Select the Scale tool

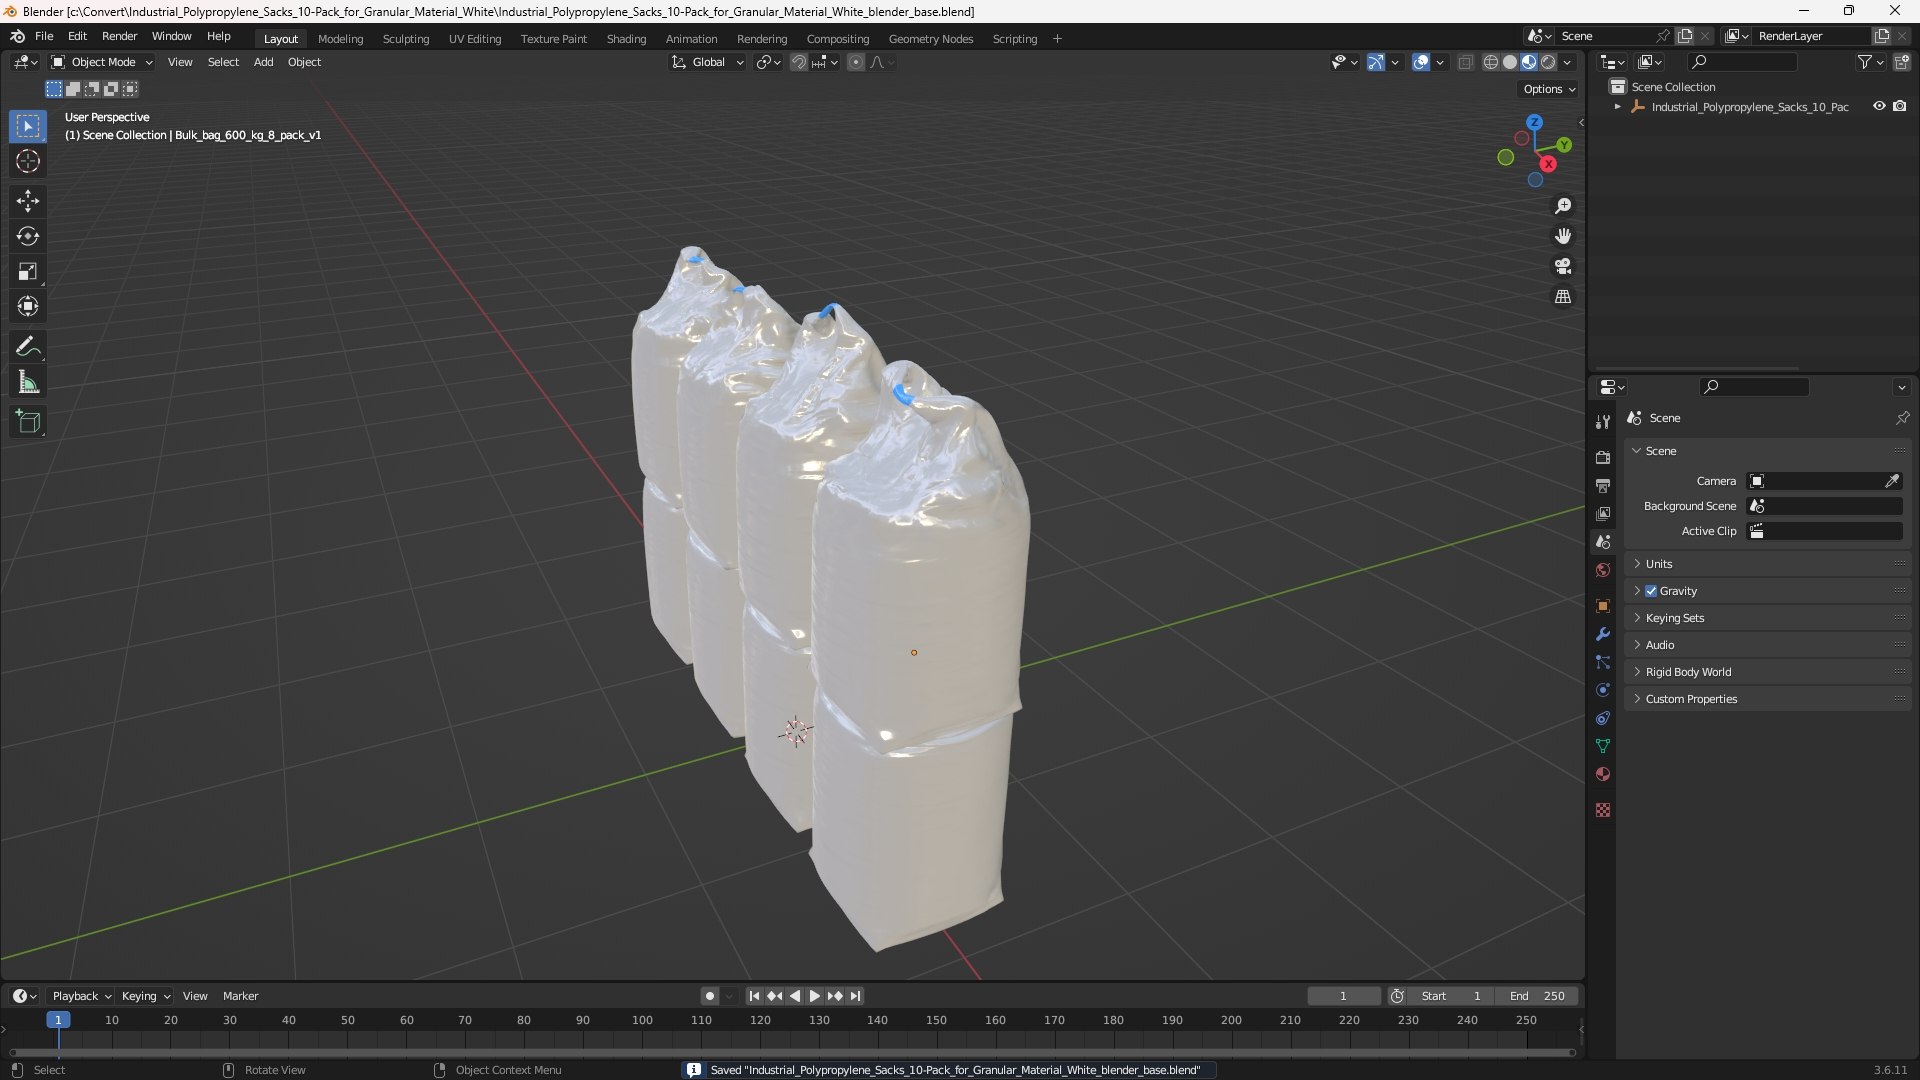tap(28, 271)
